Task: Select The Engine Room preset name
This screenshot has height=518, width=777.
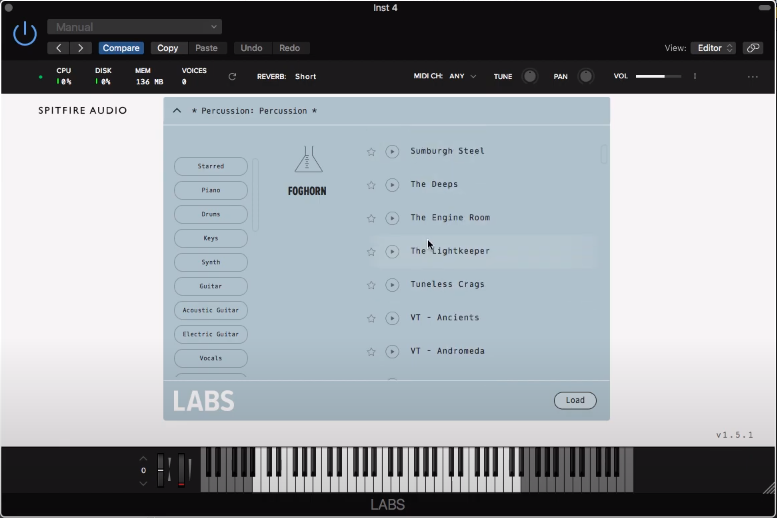Action: 450,218
